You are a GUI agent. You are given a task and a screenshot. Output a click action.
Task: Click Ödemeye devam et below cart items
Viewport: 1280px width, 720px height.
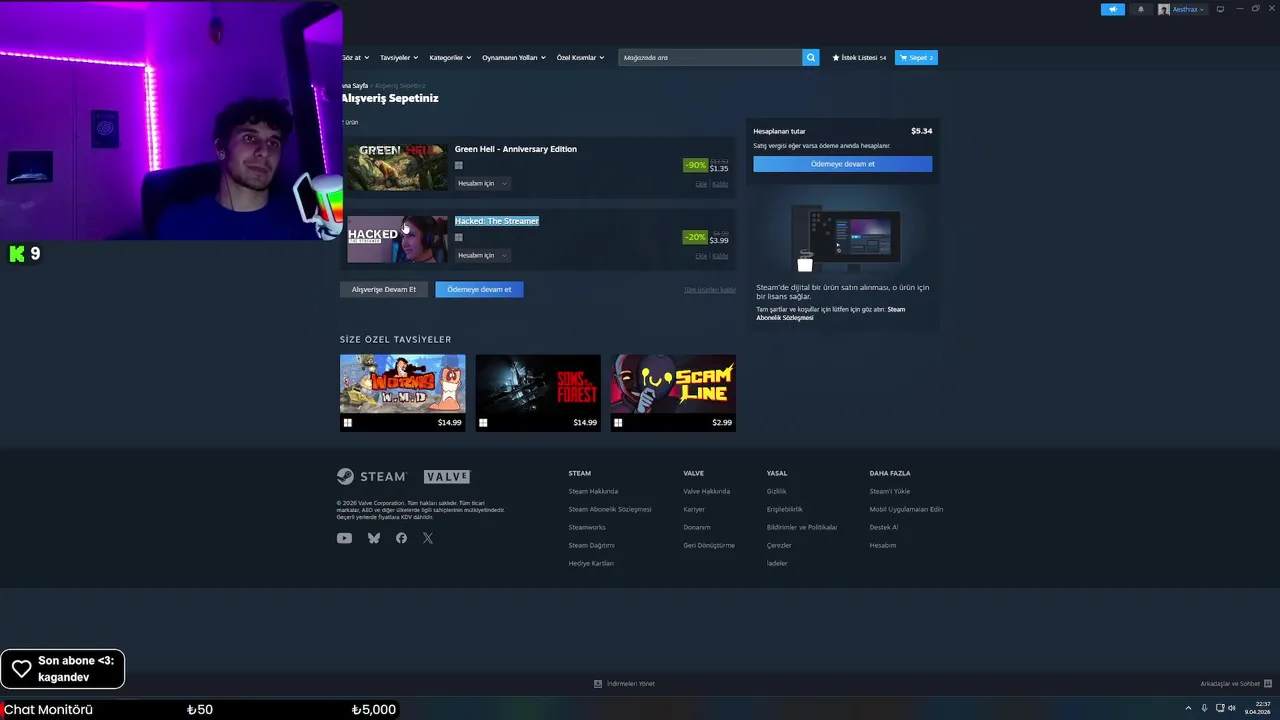point(479,289)
